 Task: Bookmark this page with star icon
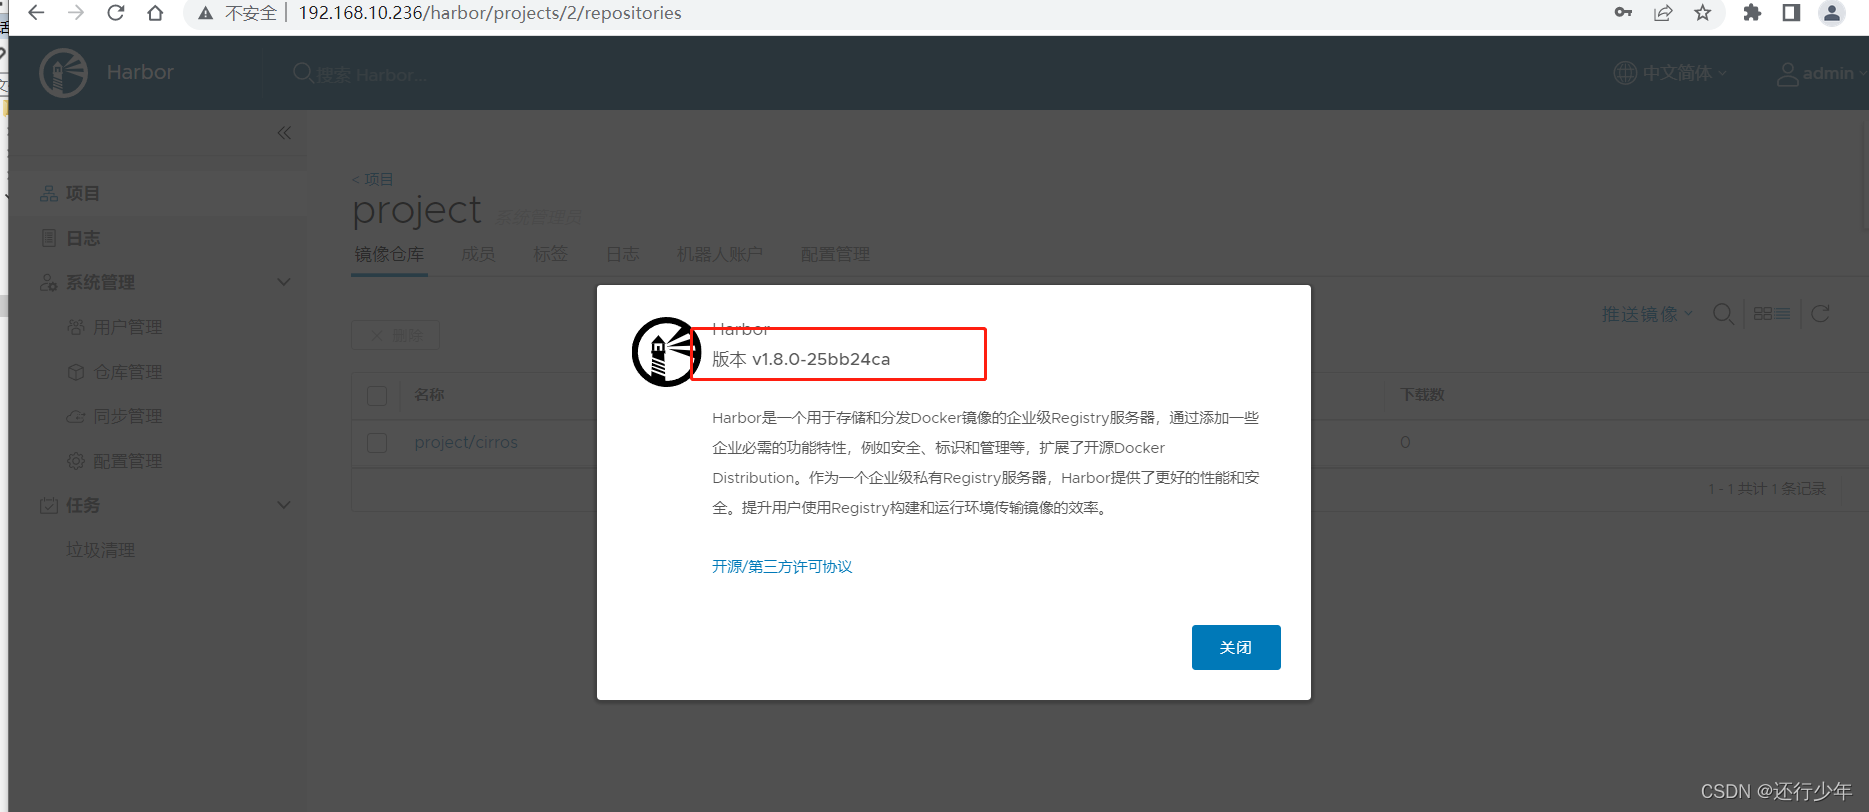coord(1703,13)
